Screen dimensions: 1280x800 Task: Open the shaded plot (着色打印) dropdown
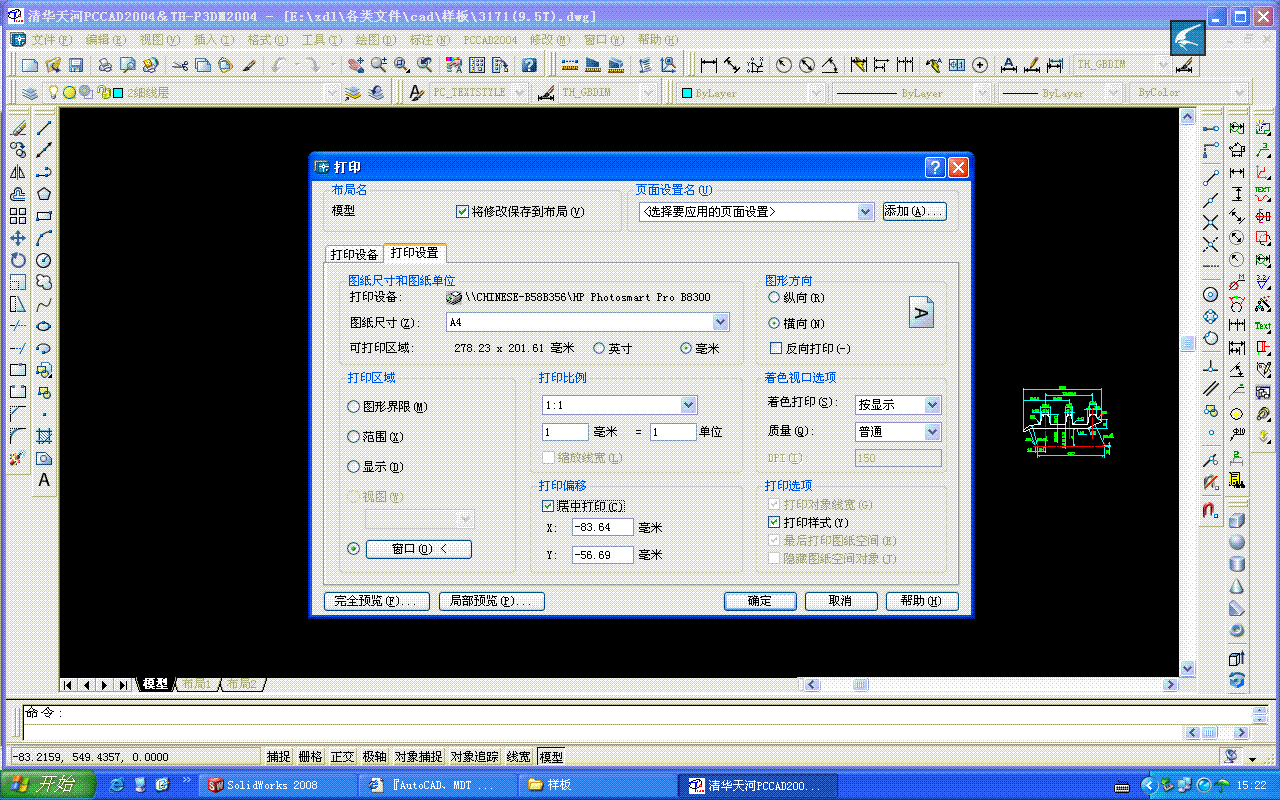(x=932, y=405)
